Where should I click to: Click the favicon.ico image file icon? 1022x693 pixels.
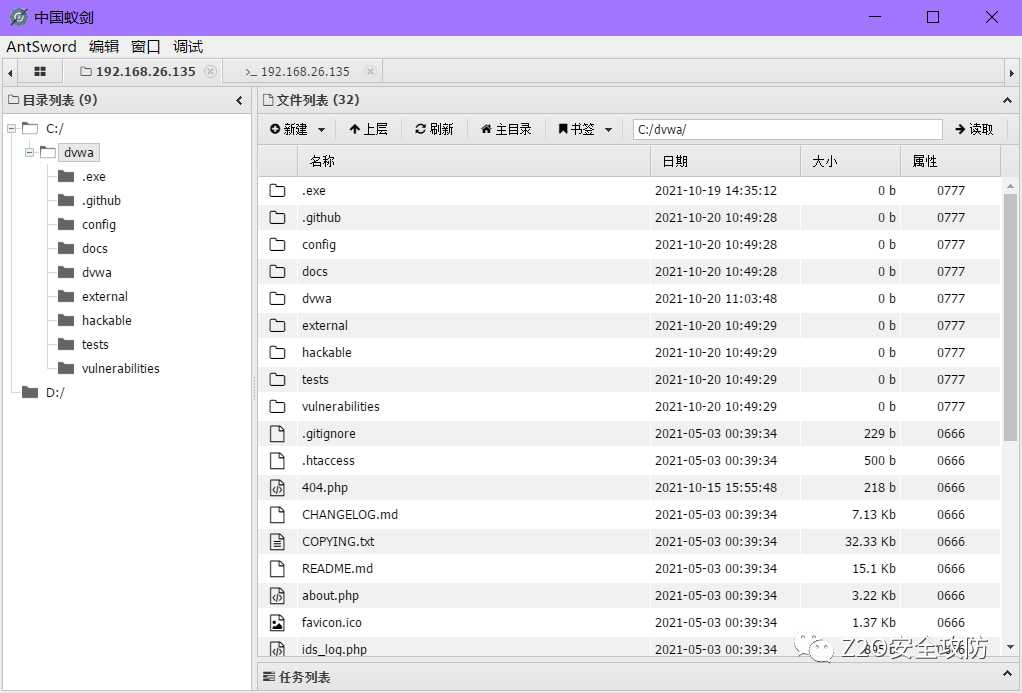pyautogui.click(x=278, y=623)
